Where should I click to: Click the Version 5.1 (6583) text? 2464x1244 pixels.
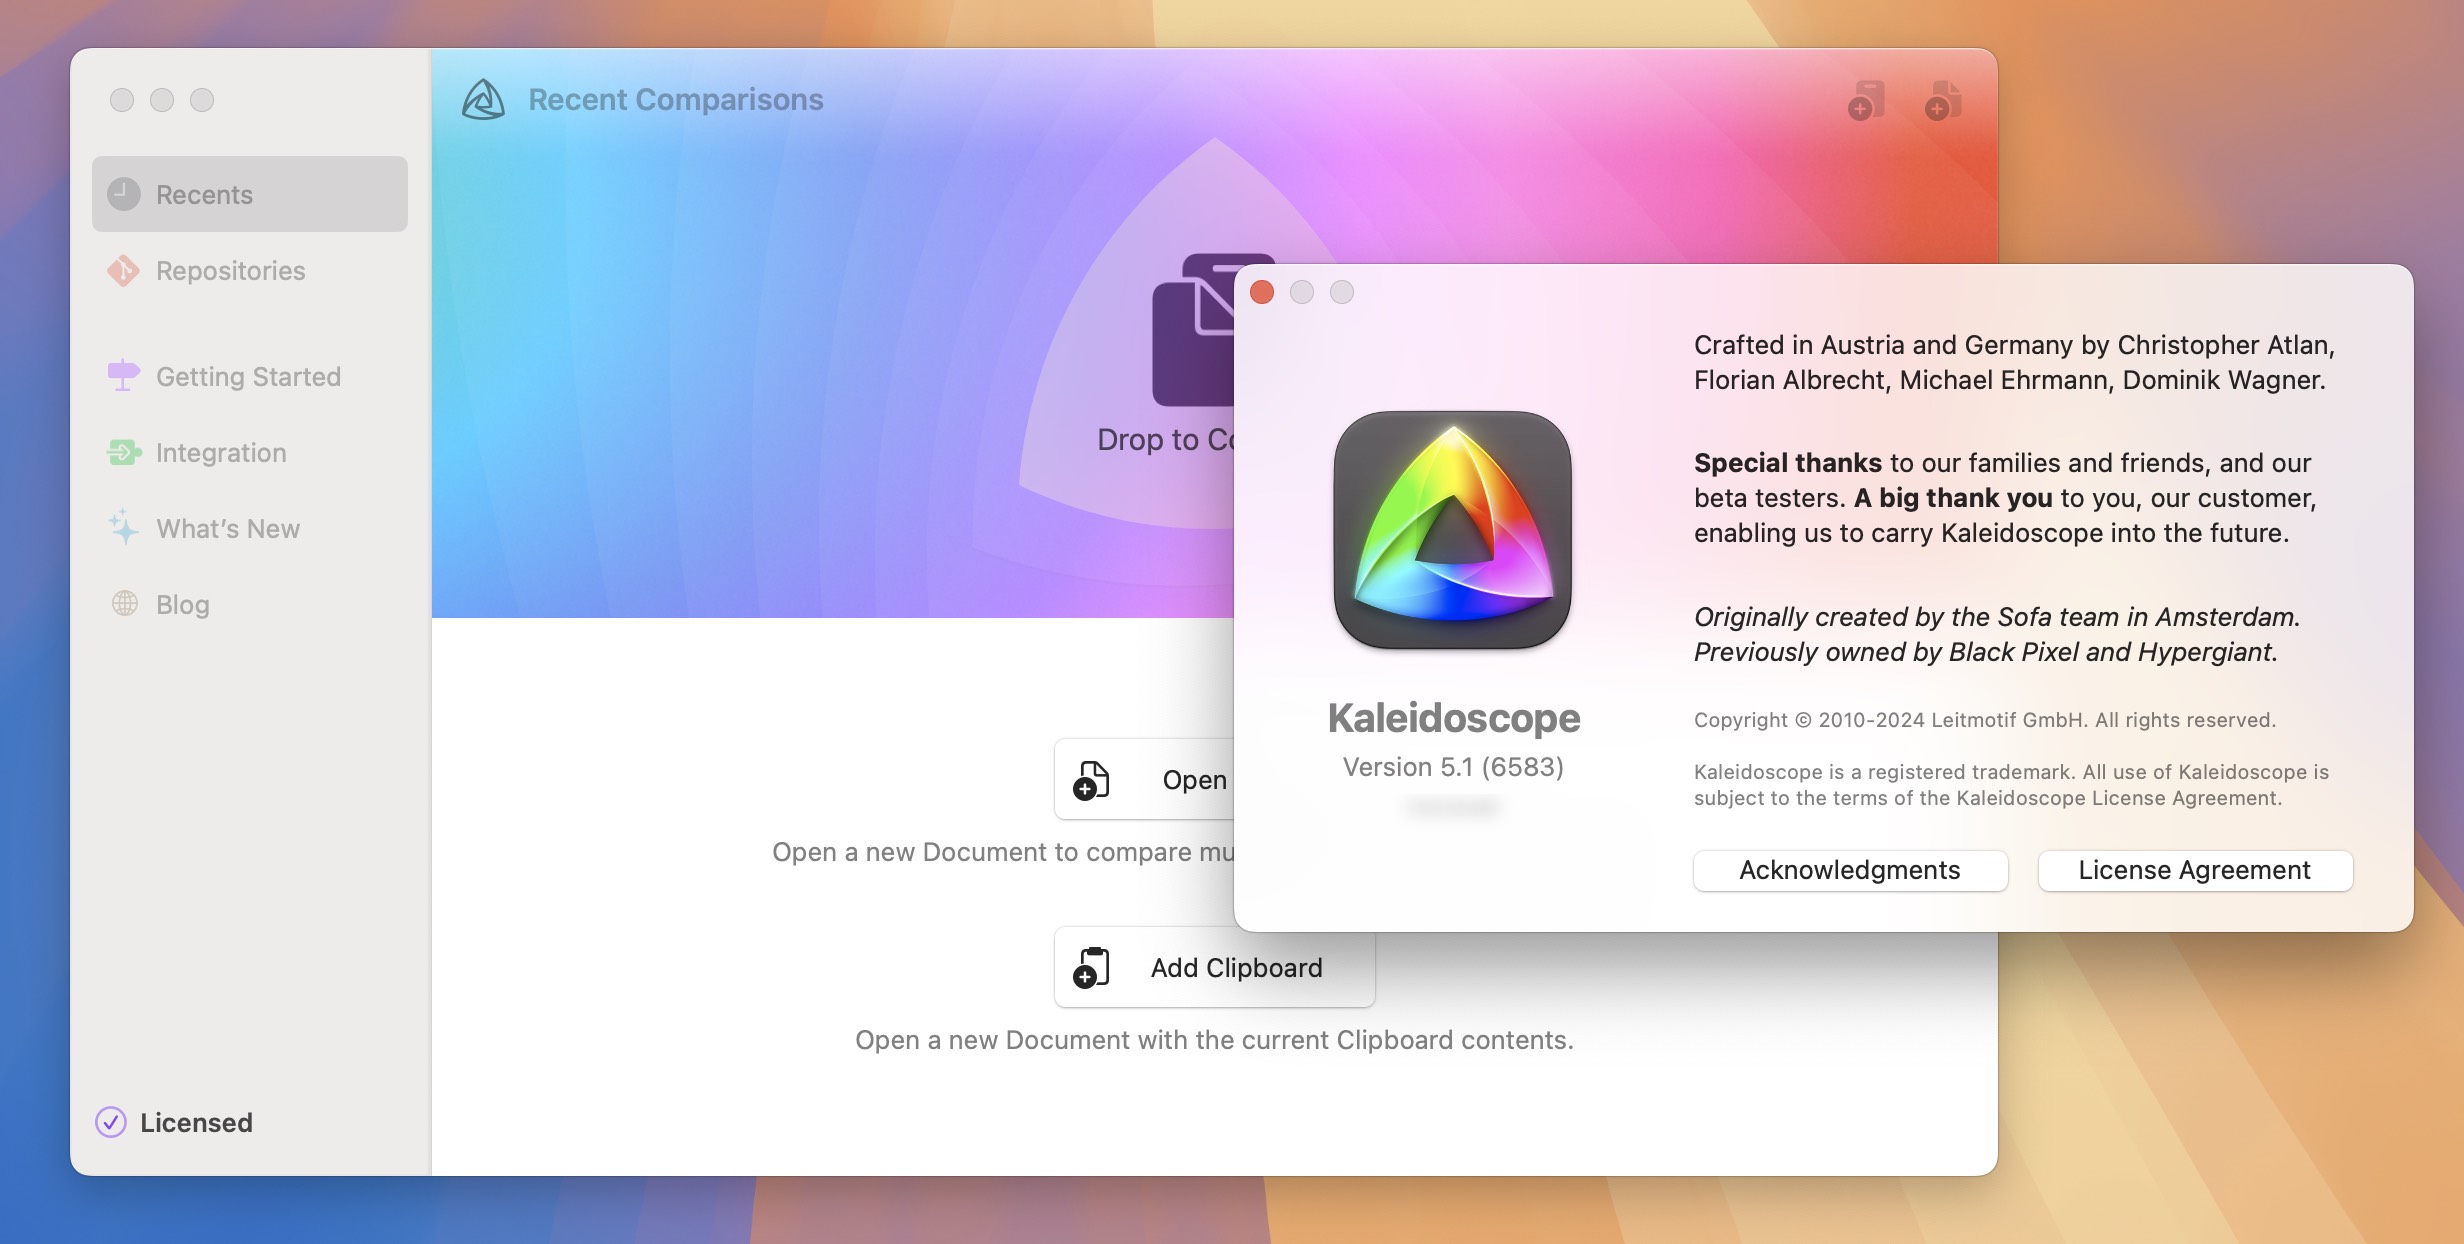(1453, 767)
